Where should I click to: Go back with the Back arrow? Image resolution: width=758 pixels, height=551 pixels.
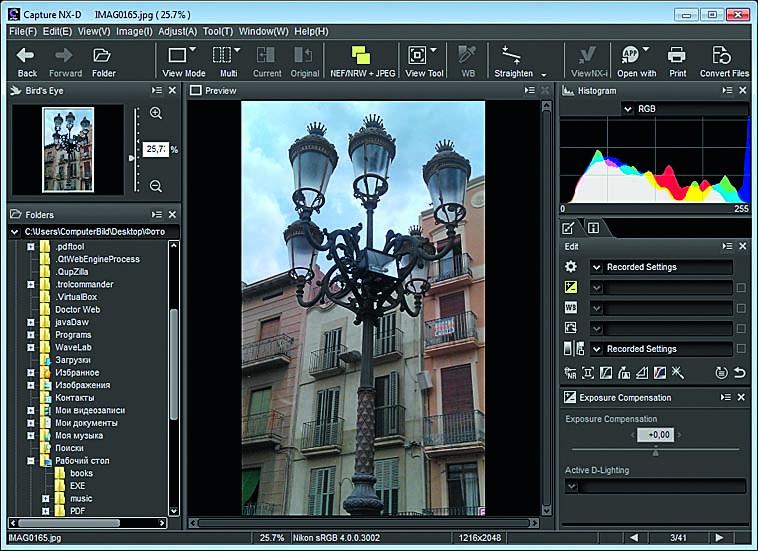point(27,55)
